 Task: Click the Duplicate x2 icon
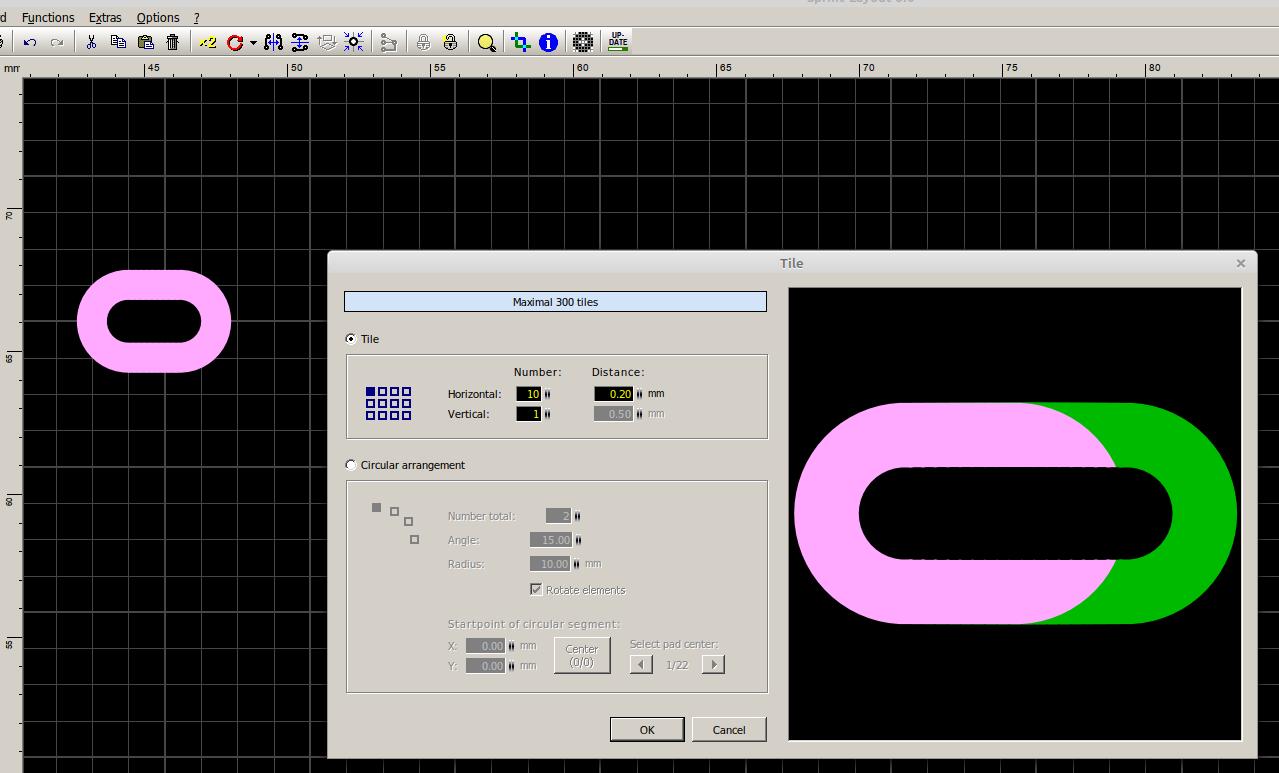coord(207,42)
